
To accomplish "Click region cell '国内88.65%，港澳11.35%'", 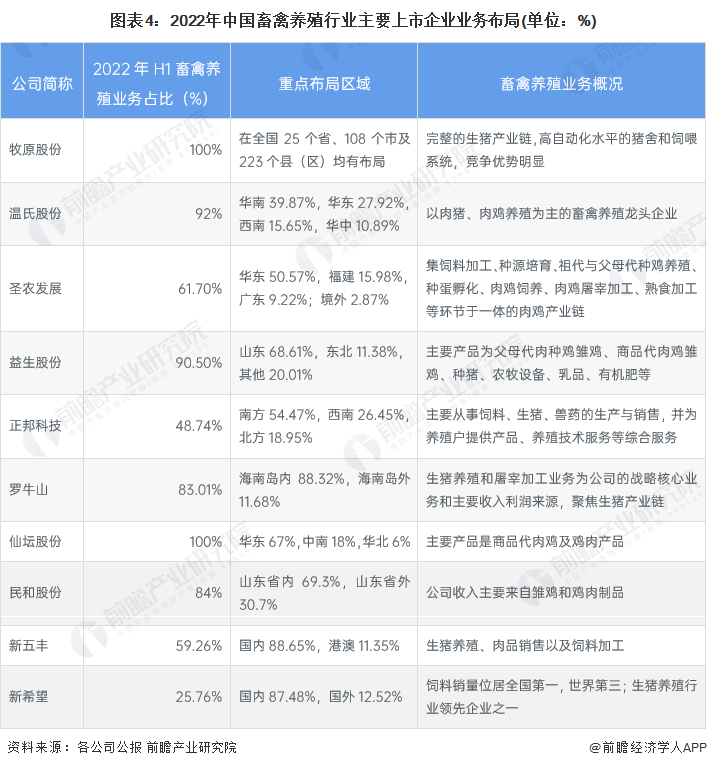I will (319, 646).
